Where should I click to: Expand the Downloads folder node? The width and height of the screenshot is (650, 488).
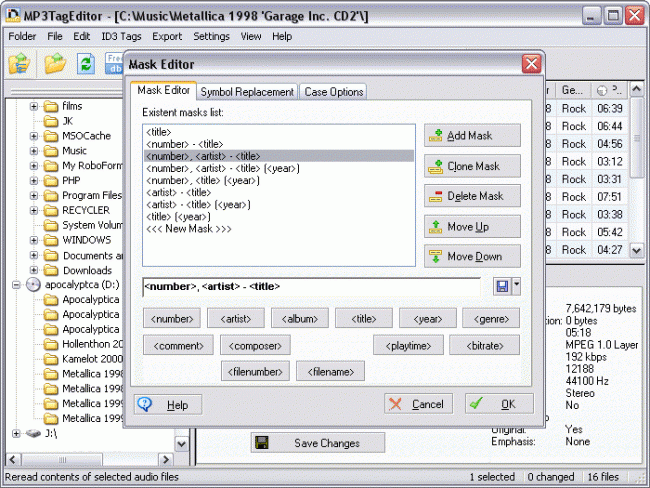point(34,270)
